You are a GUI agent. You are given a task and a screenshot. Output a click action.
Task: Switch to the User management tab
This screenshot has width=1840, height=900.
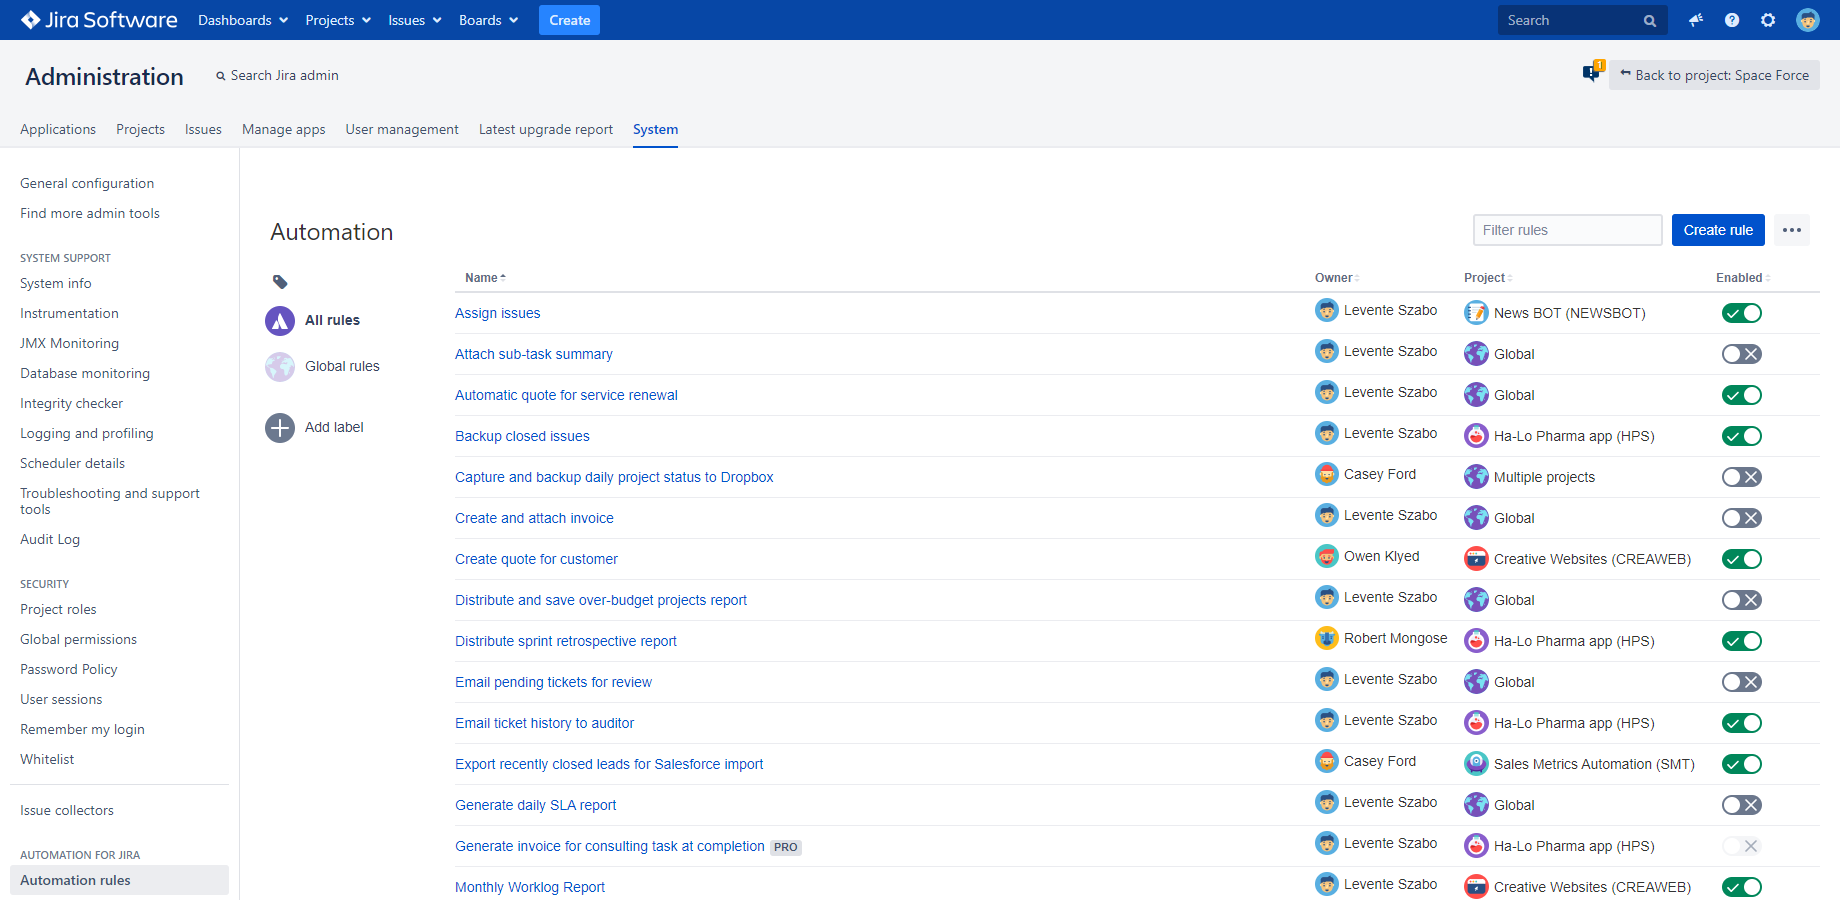tap(402, 129)
